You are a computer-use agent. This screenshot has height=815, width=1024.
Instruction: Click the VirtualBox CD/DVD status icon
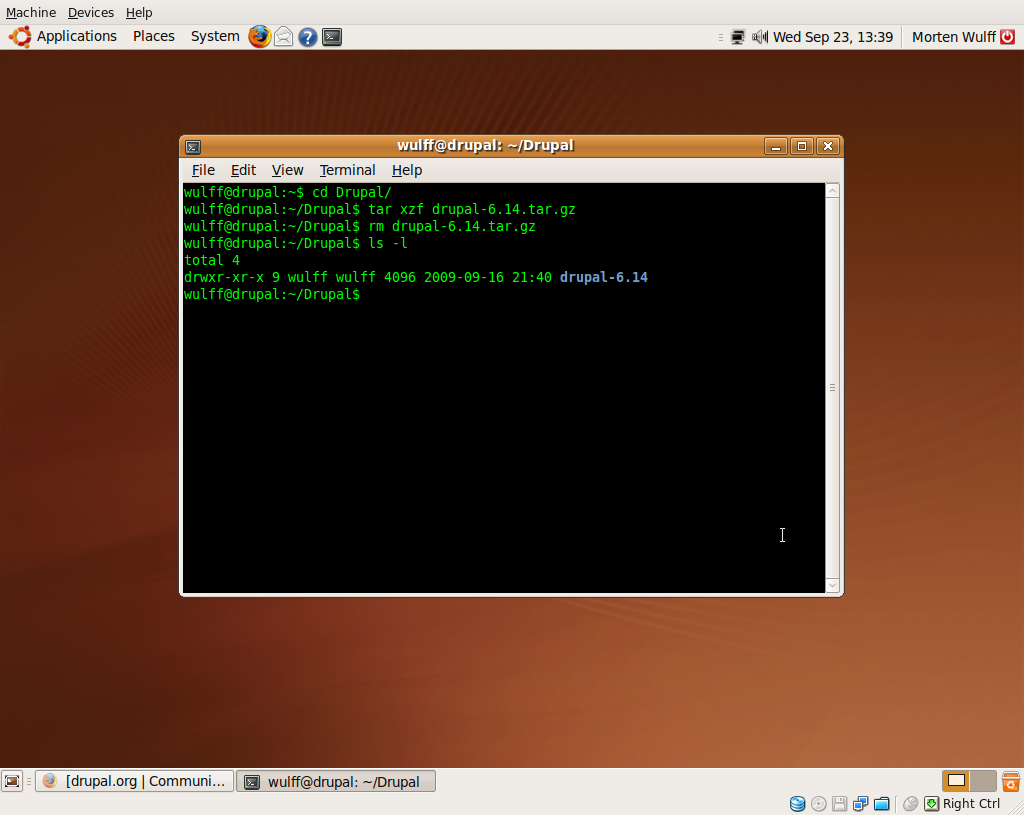pos(819,804)
